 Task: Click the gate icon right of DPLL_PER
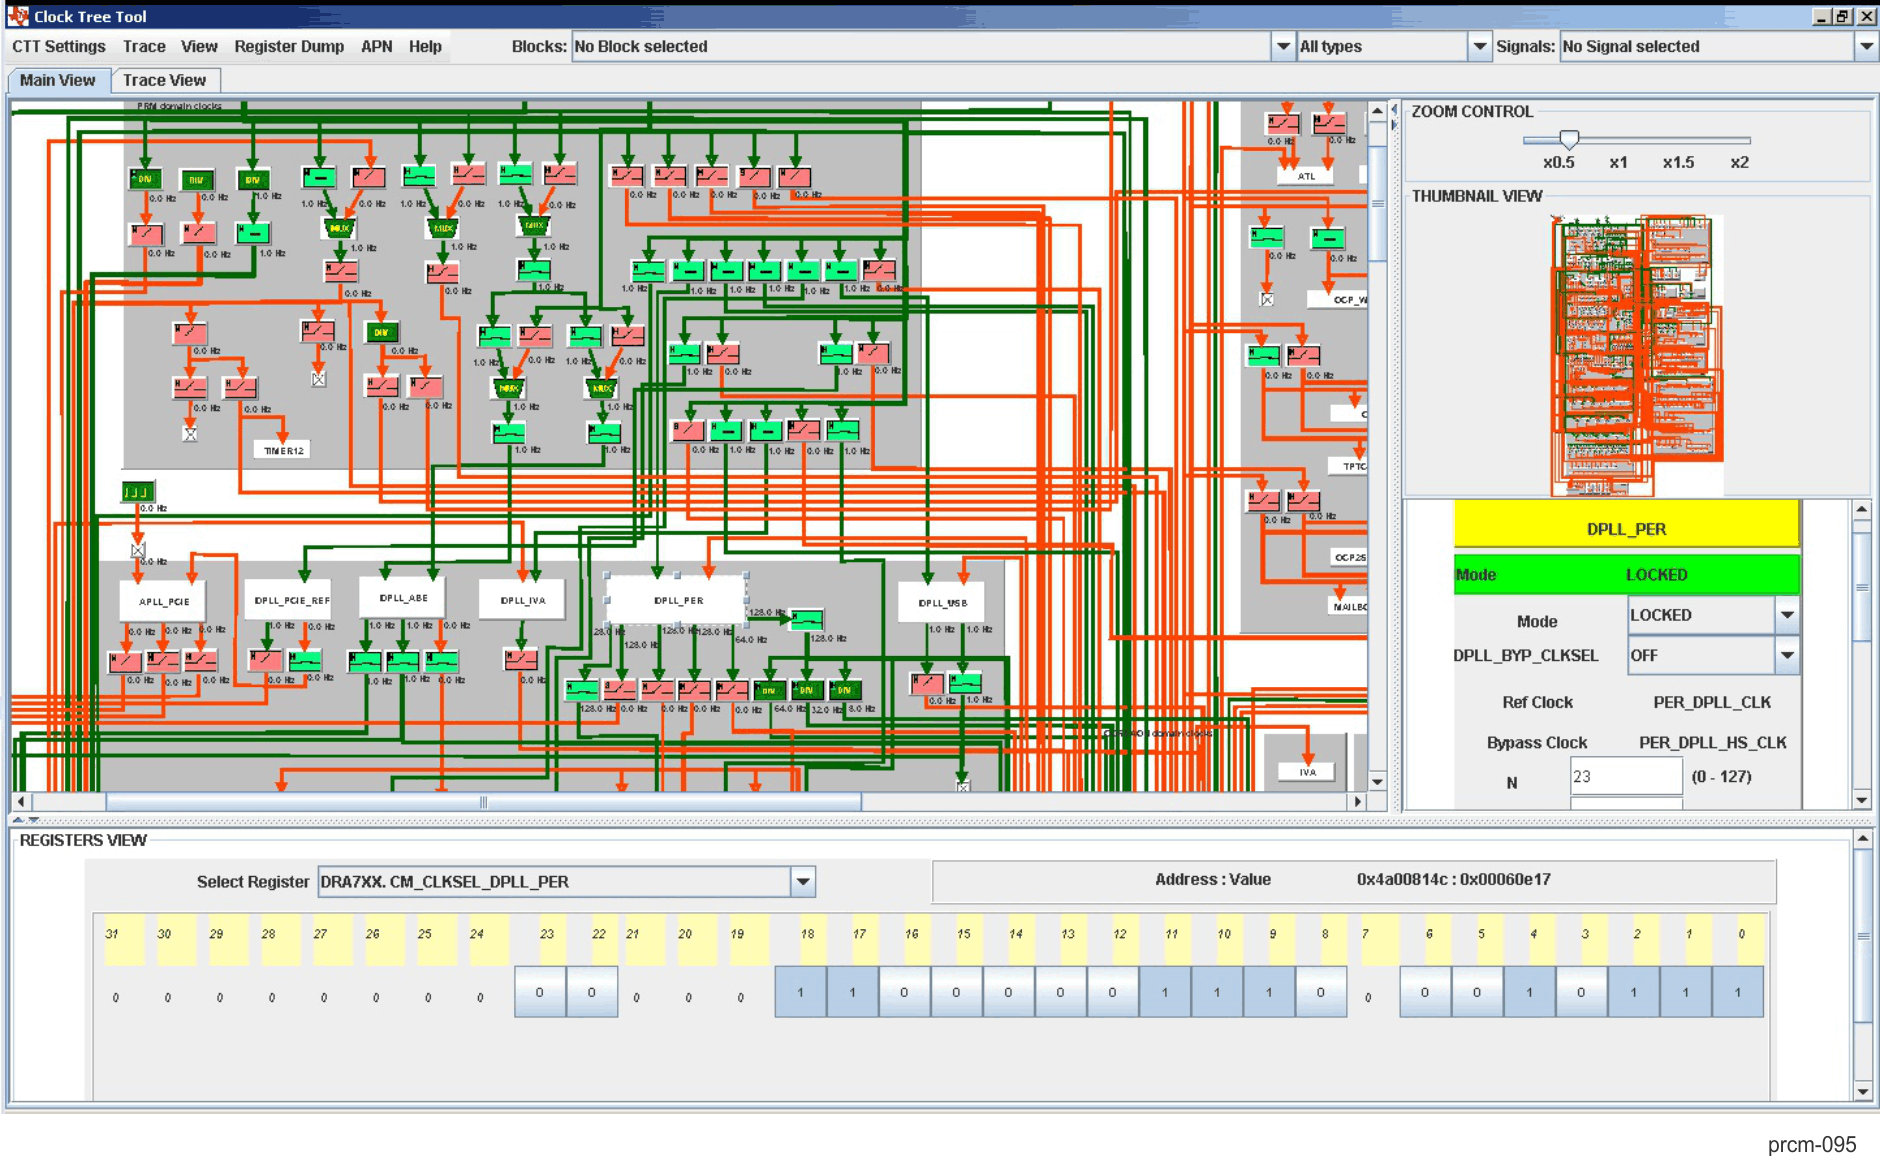pyautogui.click(x=806, y=619)
